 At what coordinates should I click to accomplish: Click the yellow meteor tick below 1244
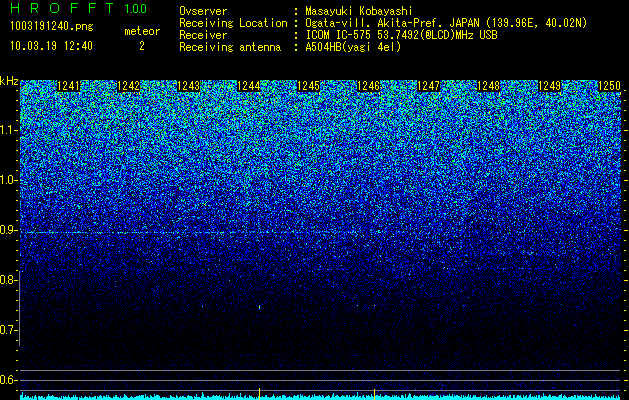[260, 394]
